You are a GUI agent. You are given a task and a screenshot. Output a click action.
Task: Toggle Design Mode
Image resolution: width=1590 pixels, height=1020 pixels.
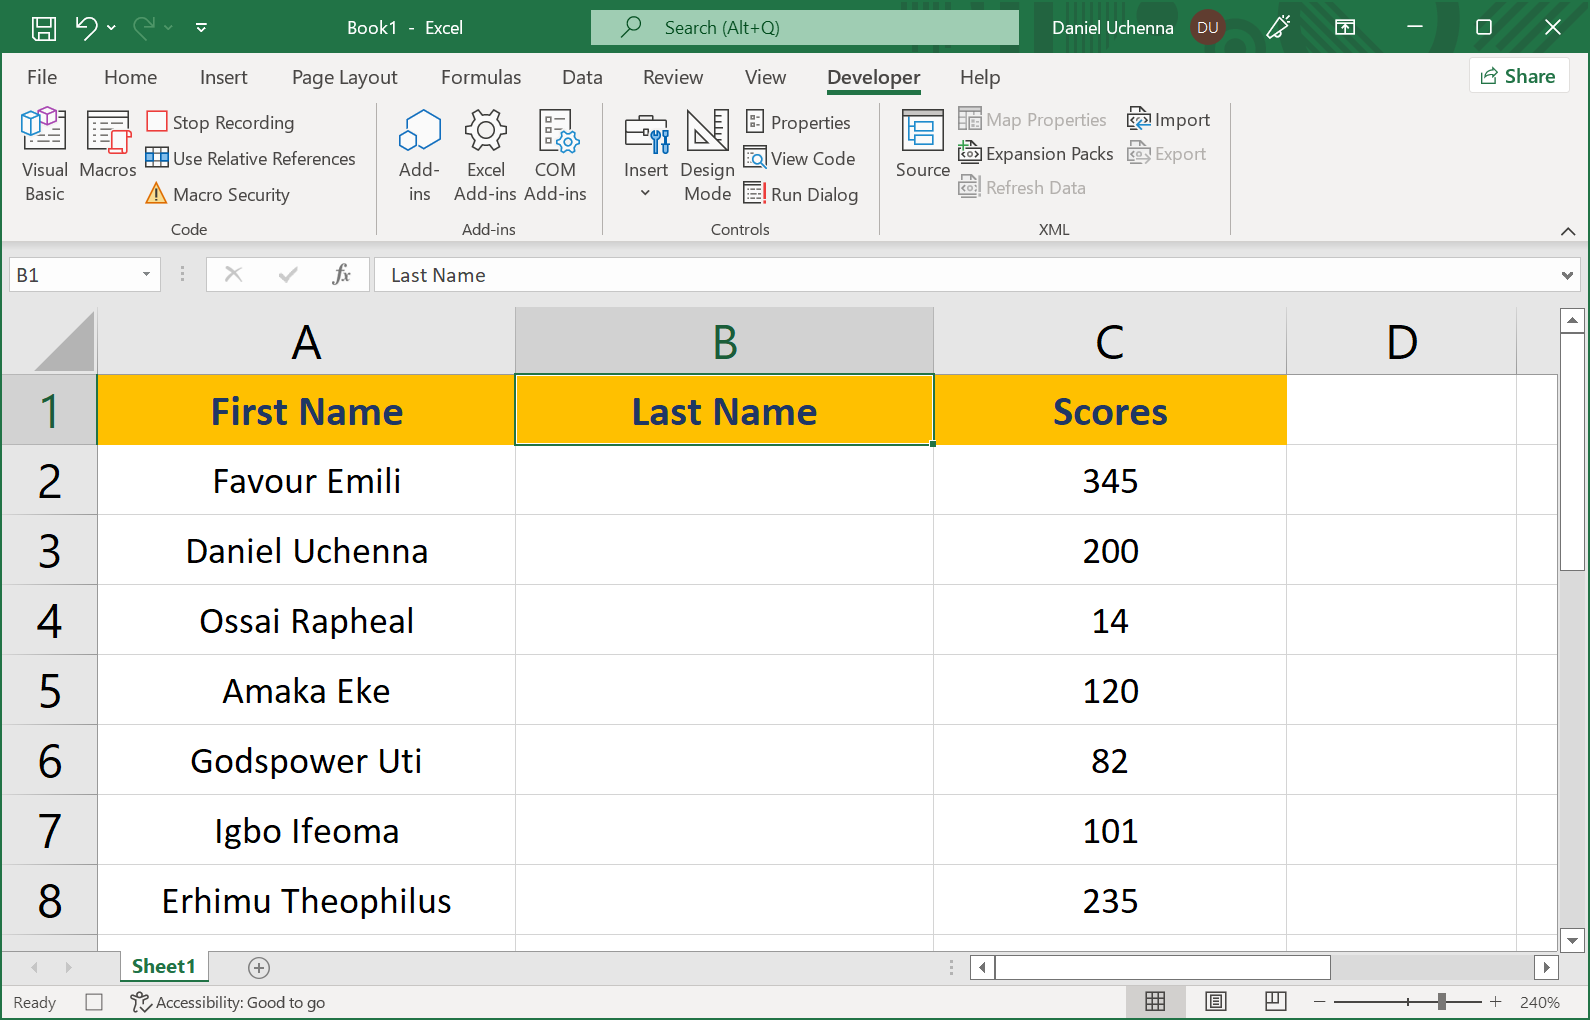coord(707,155)
